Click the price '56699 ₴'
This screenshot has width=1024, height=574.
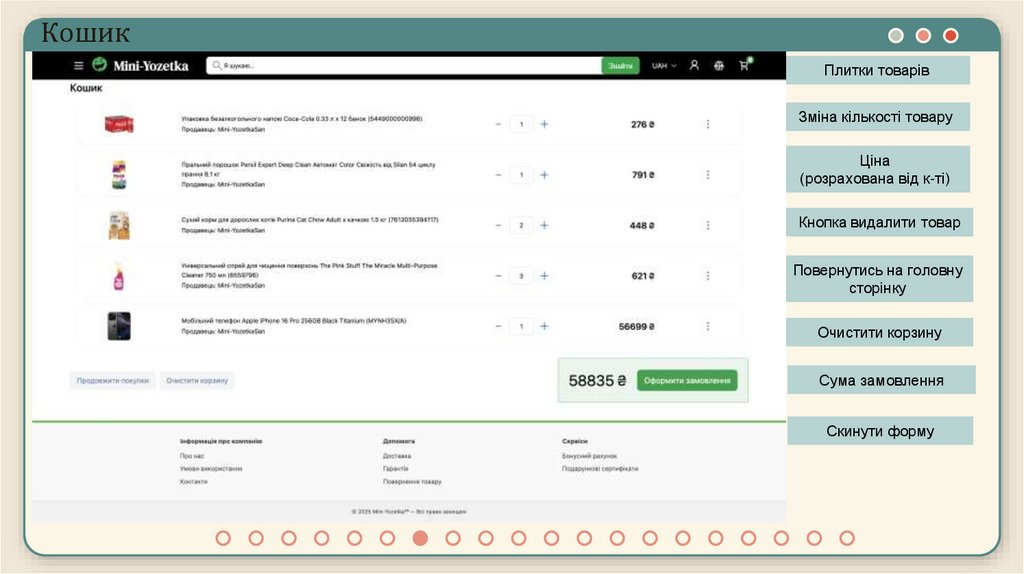pyautogui.click(x=637, y=327)
